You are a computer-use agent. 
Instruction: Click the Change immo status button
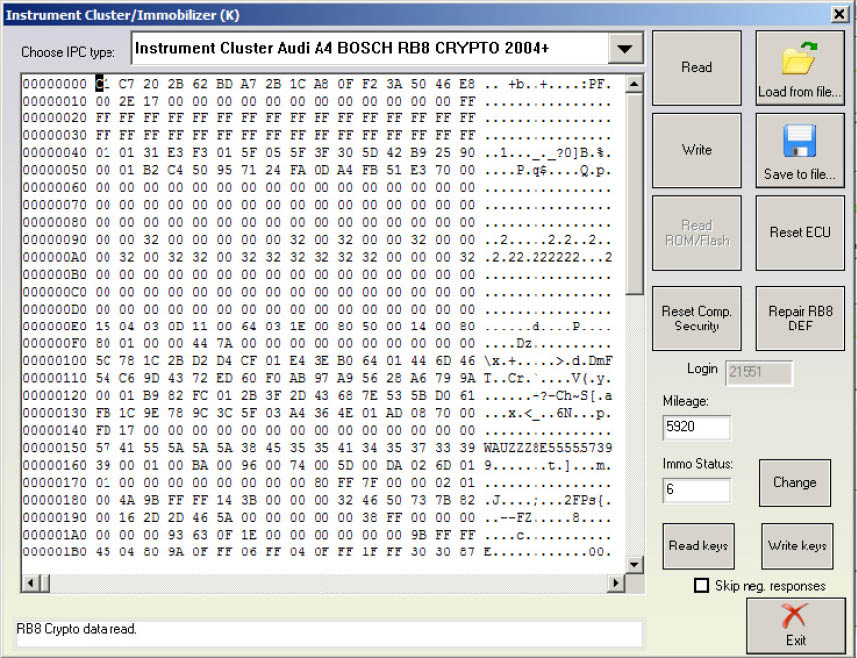click(794, 482)
